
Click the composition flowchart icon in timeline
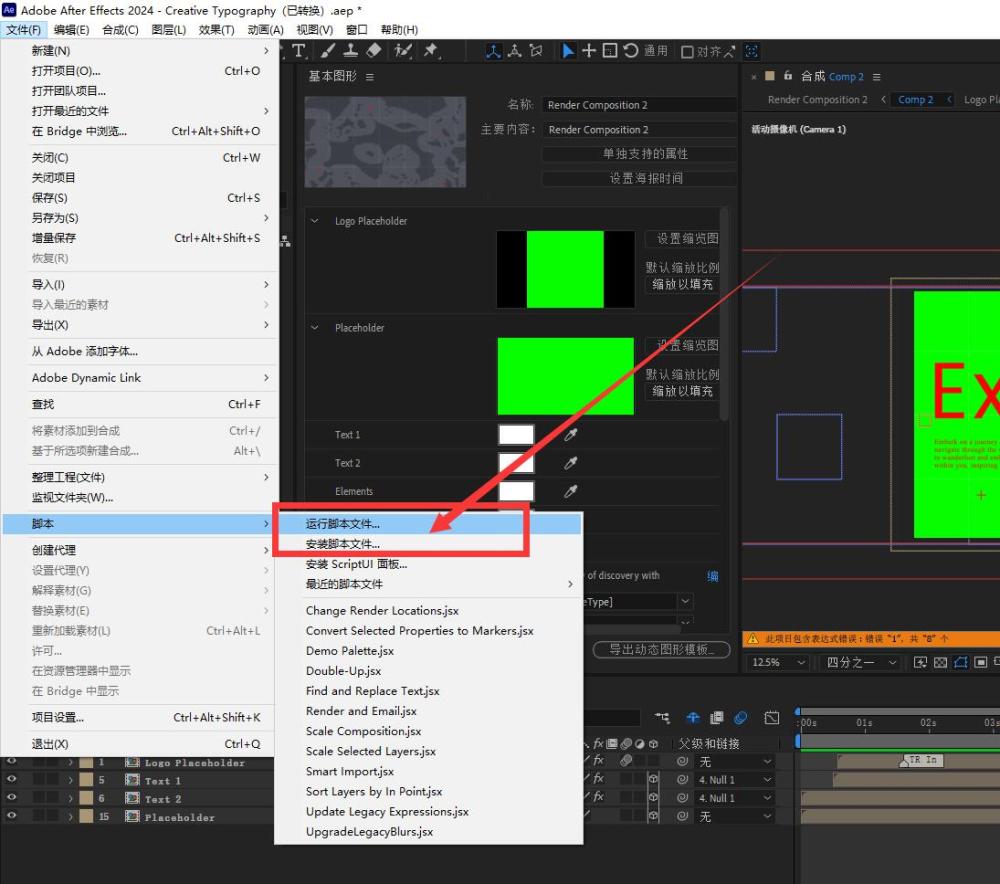tap(663, 718)
